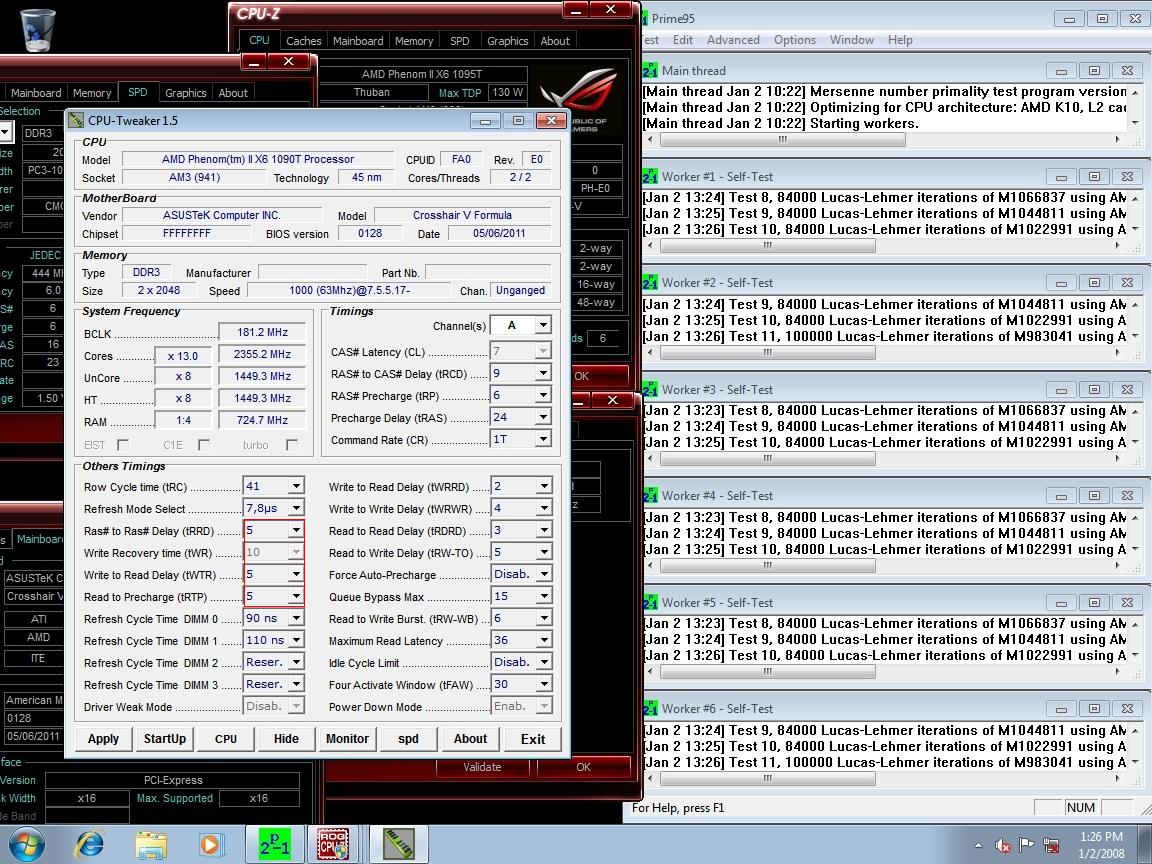Screen dimensions: 1152x864
Task: Toggle the C1E checkbox
Action: tap(204, 445)
